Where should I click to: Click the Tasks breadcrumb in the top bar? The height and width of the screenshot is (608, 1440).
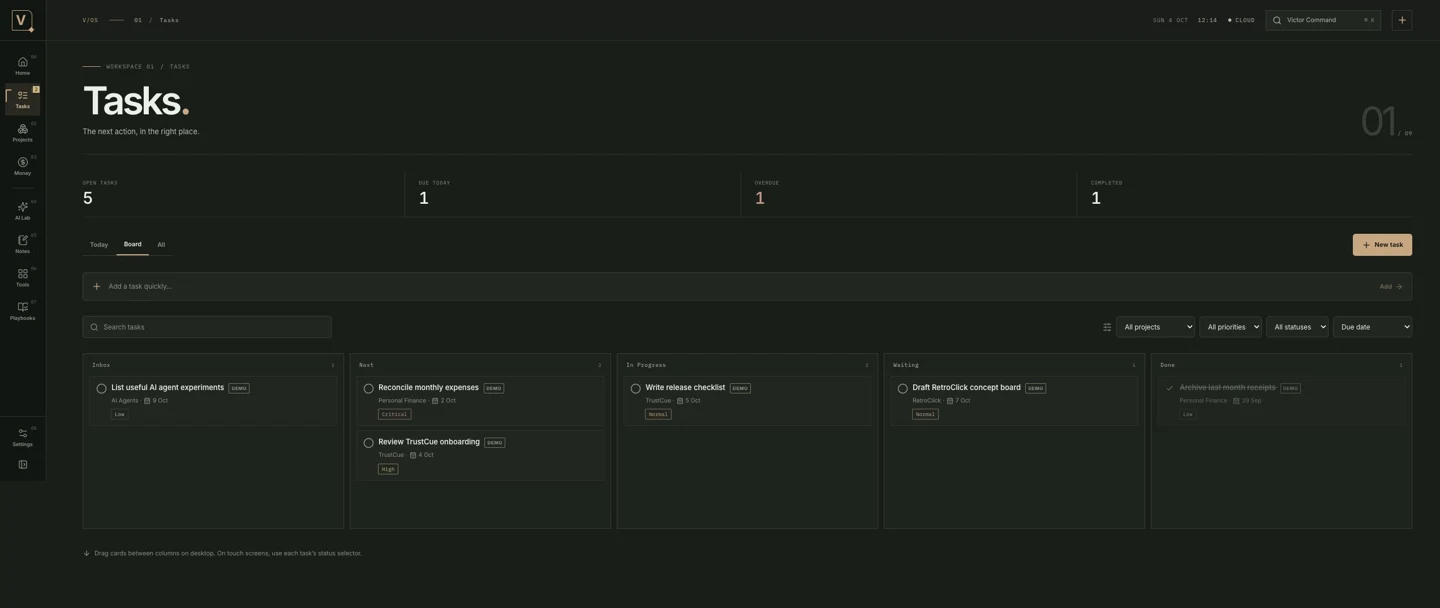(169, 20)
